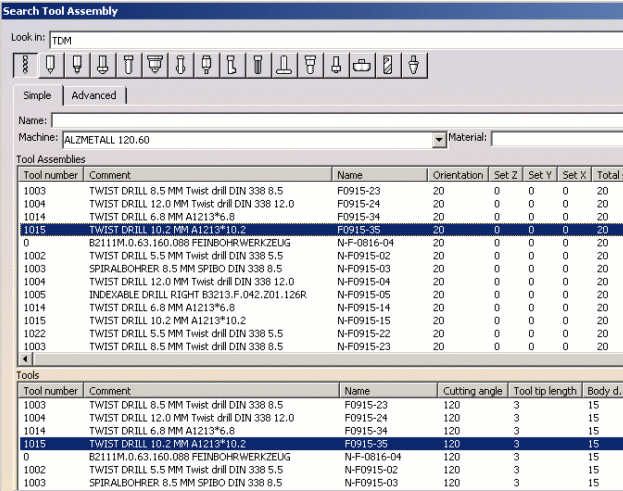Select the fluted end mill icon, second-to-last in toolbar
Screen dimensions: 623x491
tap(388, 66)
